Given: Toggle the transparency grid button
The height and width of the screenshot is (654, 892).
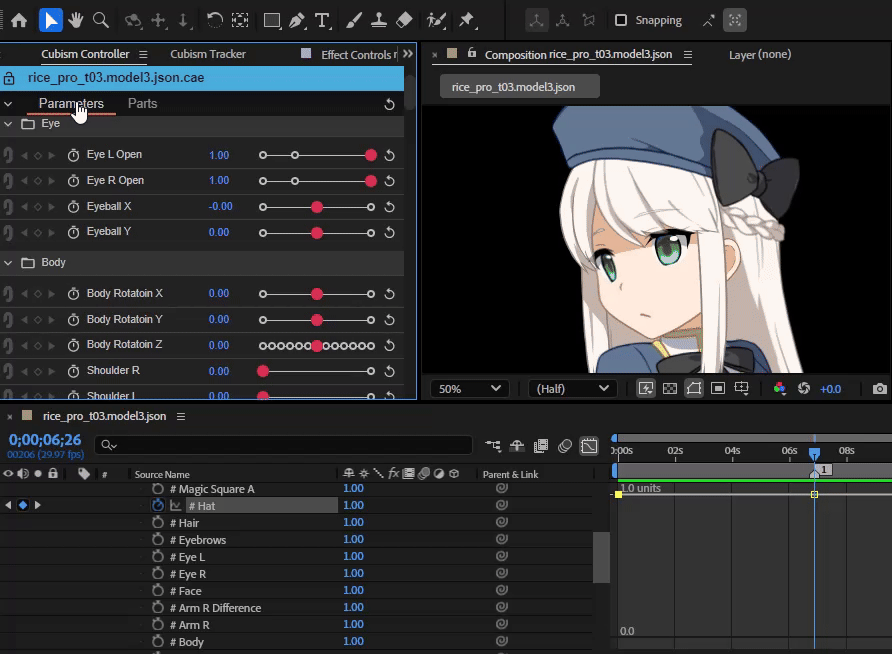Looking at the screenshot, I should coord(670,388).
